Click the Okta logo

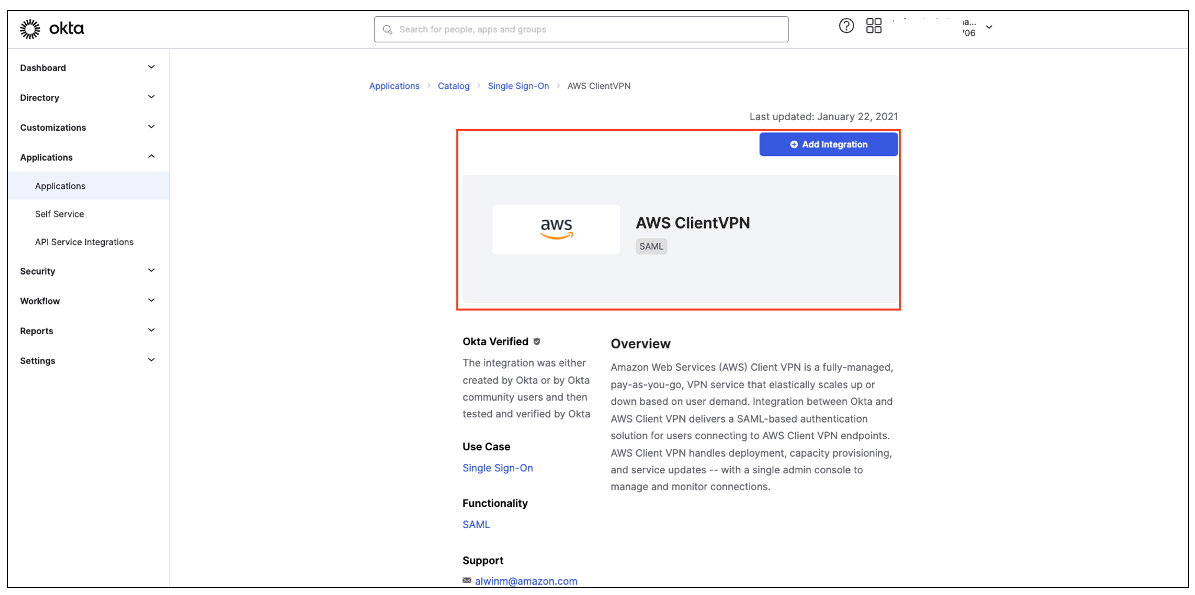pos(52,29)
